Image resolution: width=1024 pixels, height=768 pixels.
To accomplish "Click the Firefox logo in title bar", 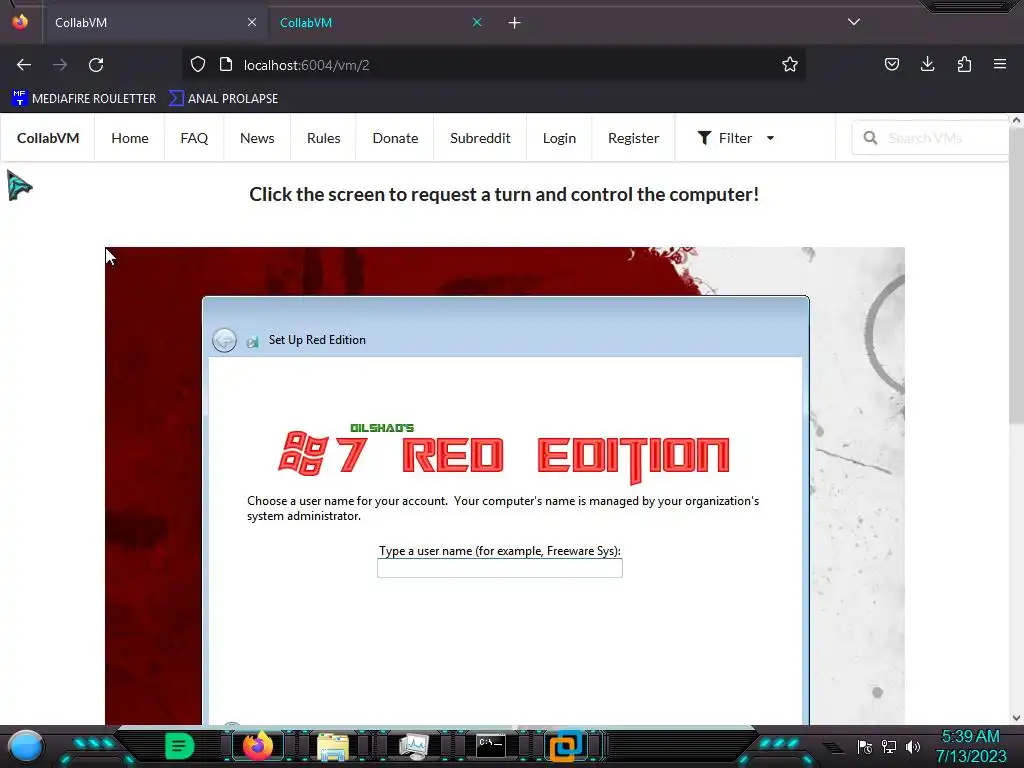I will [x=20, y=22].
